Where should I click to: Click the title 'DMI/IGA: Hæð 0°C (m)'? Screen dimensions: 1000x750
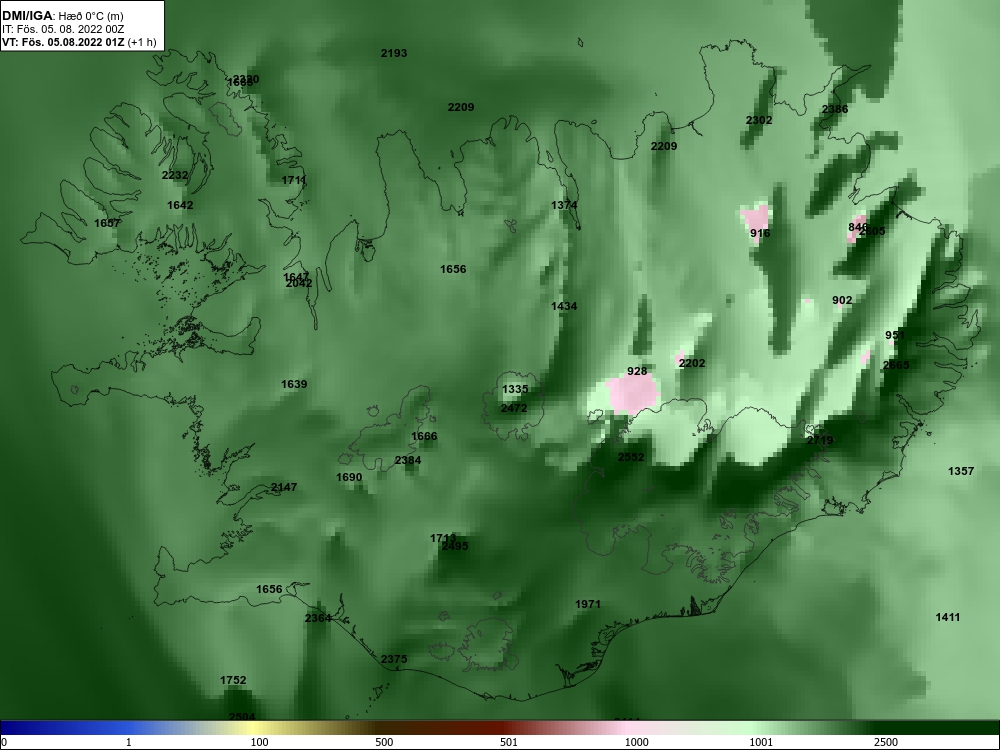click(x=62, y=16)
